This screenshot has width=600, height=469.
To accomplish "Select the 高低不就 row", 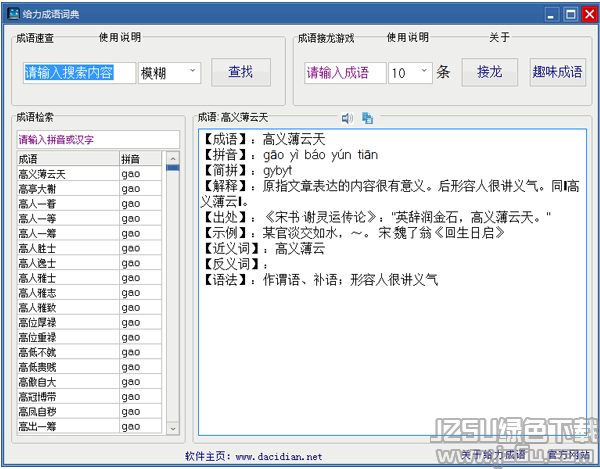I will click(90, 352).
